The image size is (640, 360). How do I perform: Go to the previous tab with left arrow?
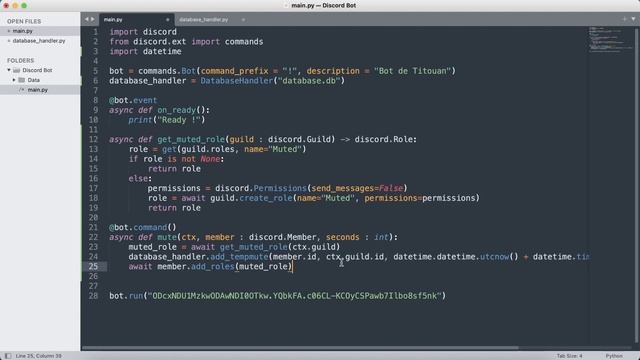point(87,19)
